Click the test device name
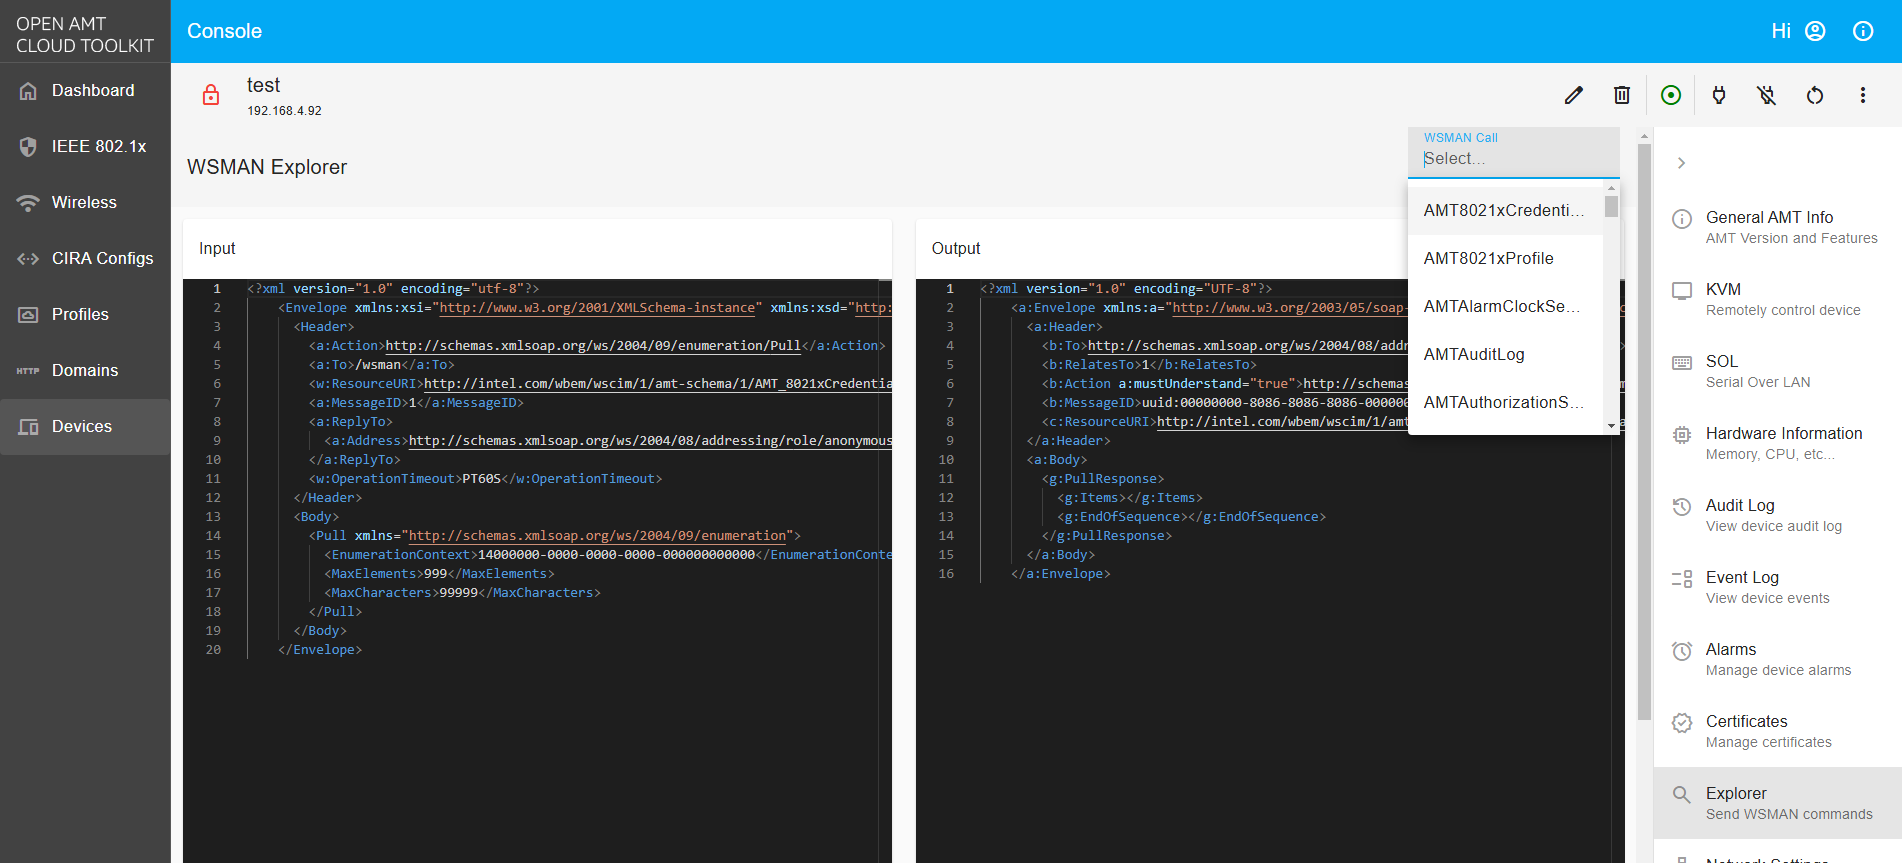 264,85
